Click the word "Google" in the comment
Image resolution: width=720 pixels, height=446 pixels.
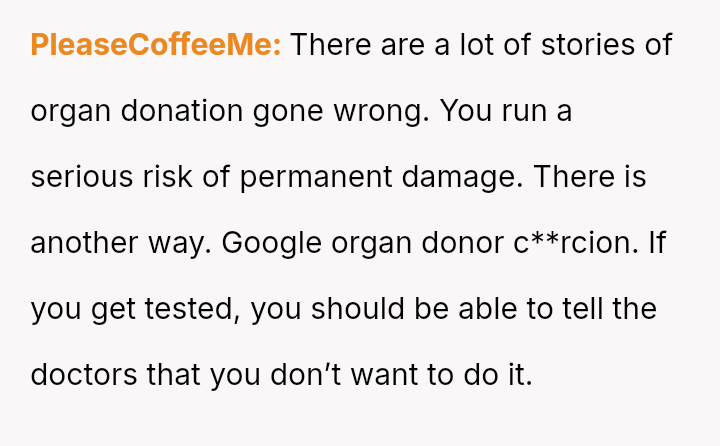271,243
